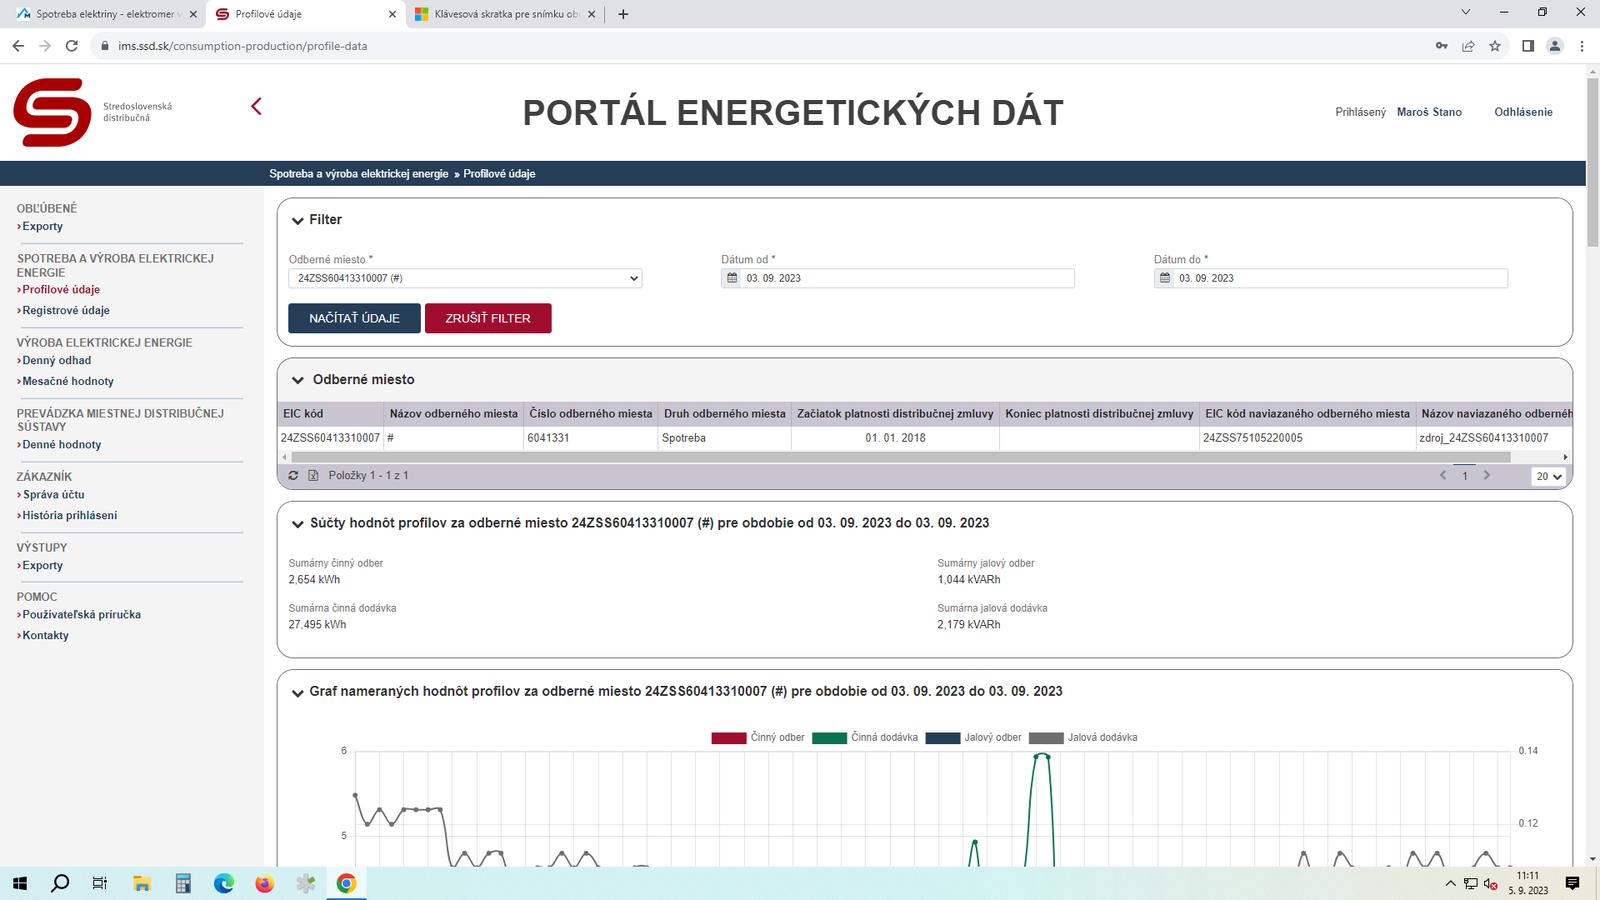The height and width of the screenshot is (900, 1600).
Task: Bookmark page with the star icon
Action: tap(1495, 46)
